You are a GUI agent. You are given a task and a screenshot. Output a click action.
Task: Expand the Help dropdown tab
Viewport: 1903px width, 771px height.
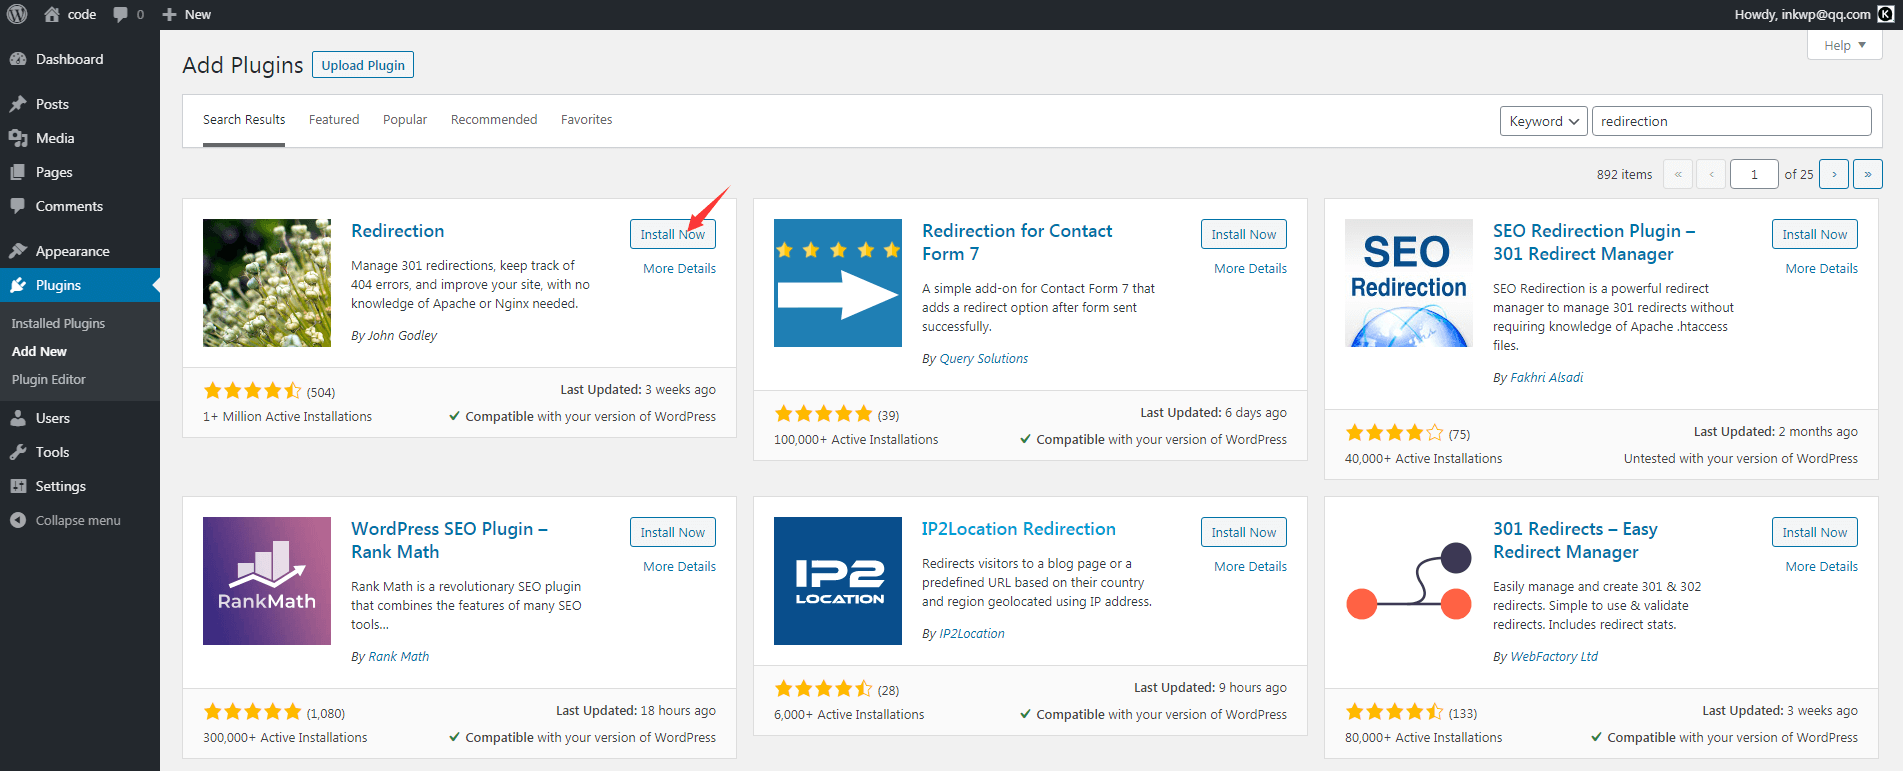coord(1844,45)
